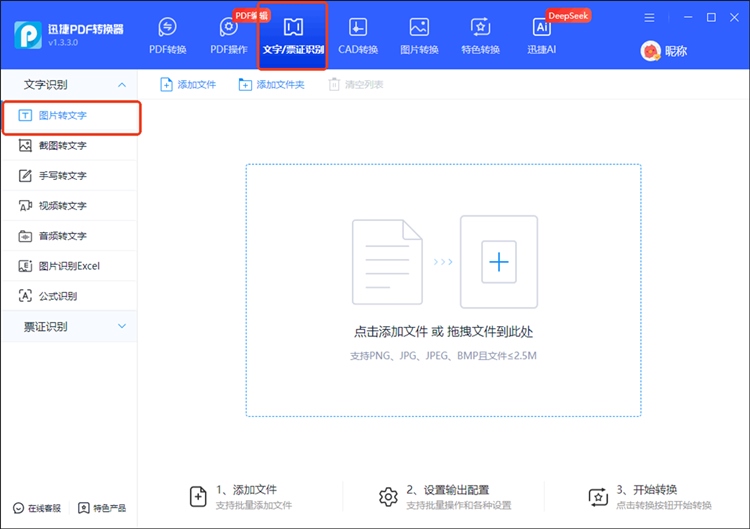The height and width of the screenshot is (529, 750).
Task: Click the plus icon in drop zone
Action: point(498,262)
